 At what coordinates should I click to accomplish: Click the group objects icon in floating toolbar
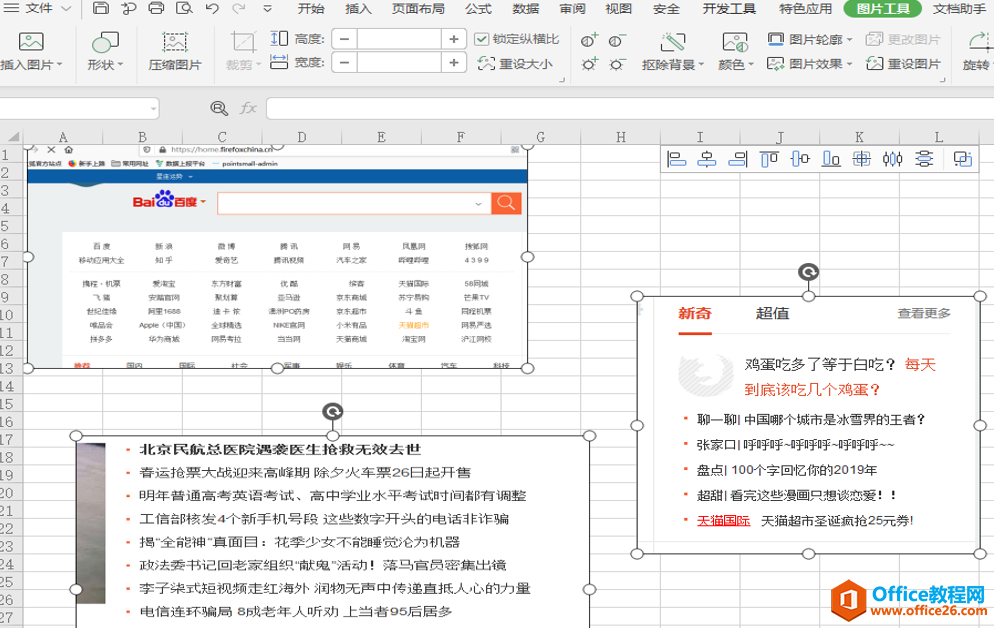point(962,159)
